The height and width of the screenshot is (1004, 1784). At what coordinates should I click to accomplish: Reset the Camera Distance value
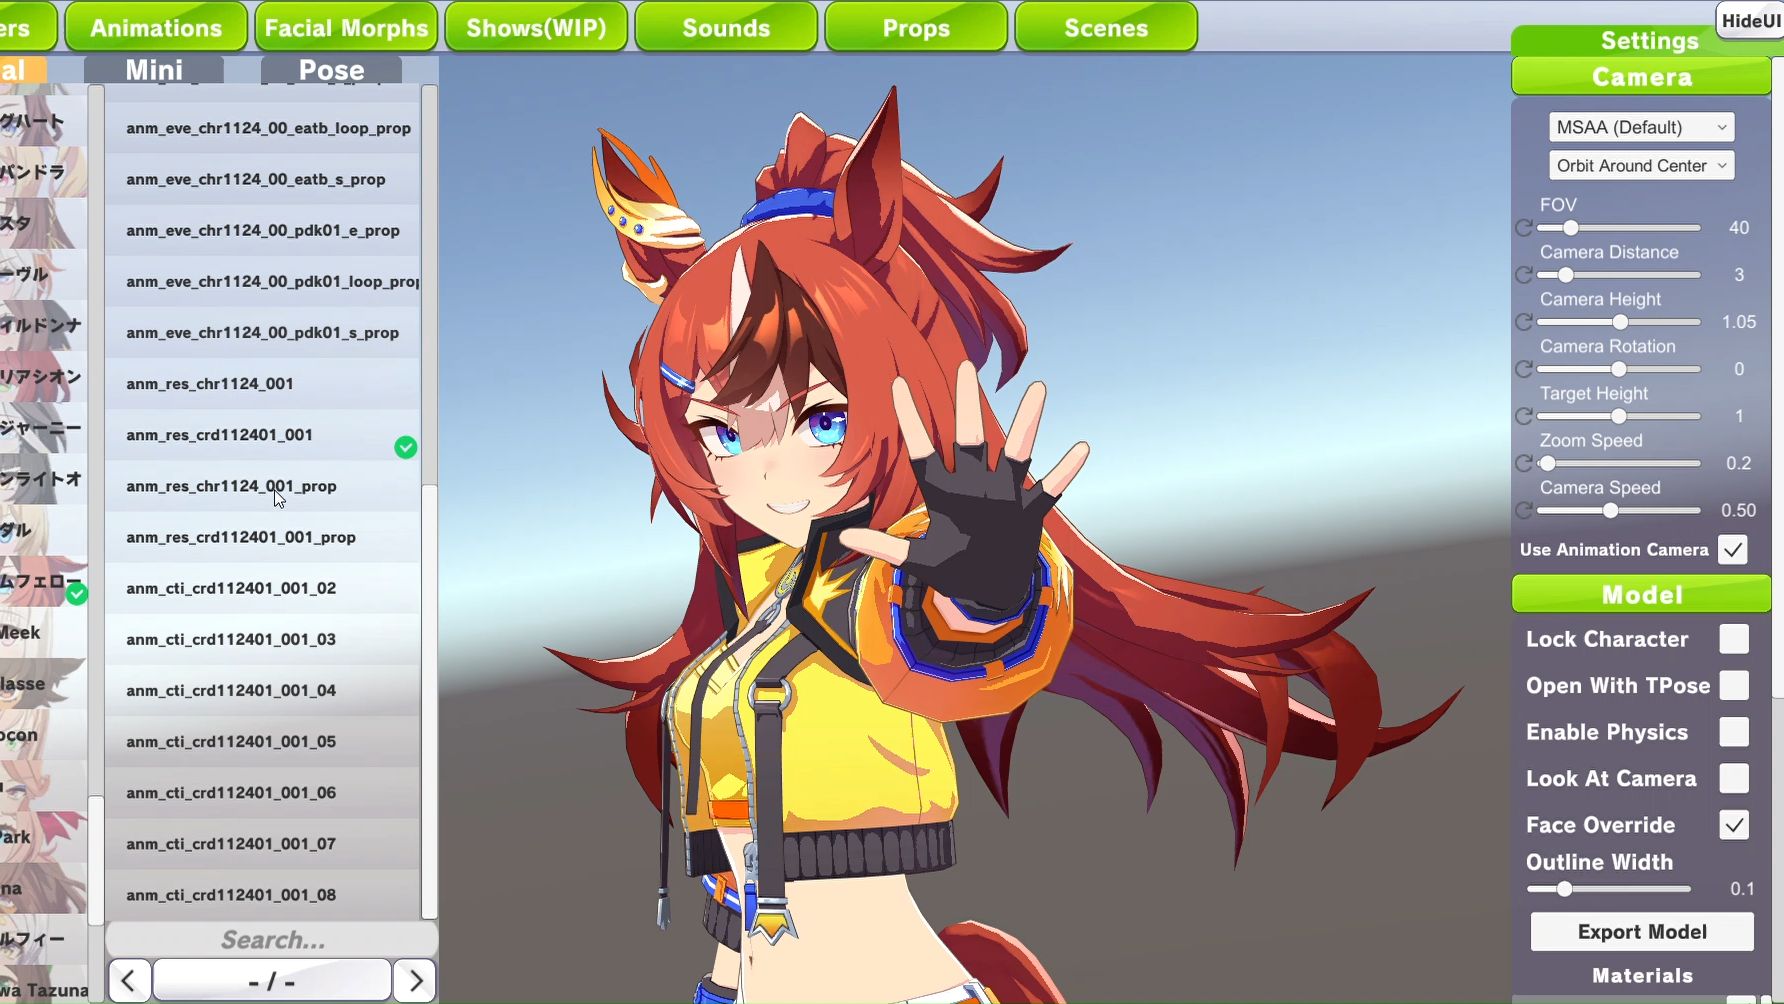pos(1524,275)
